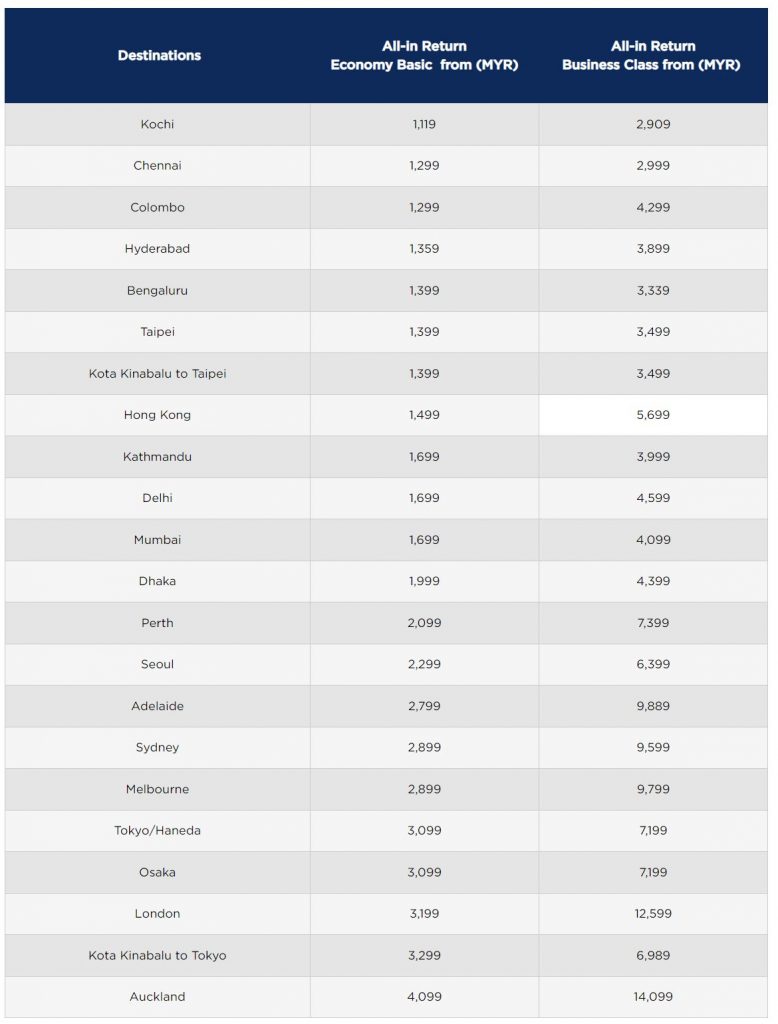Select Hyderabad economy fare 1,359
778x1024 pixels.
(424, 249)
